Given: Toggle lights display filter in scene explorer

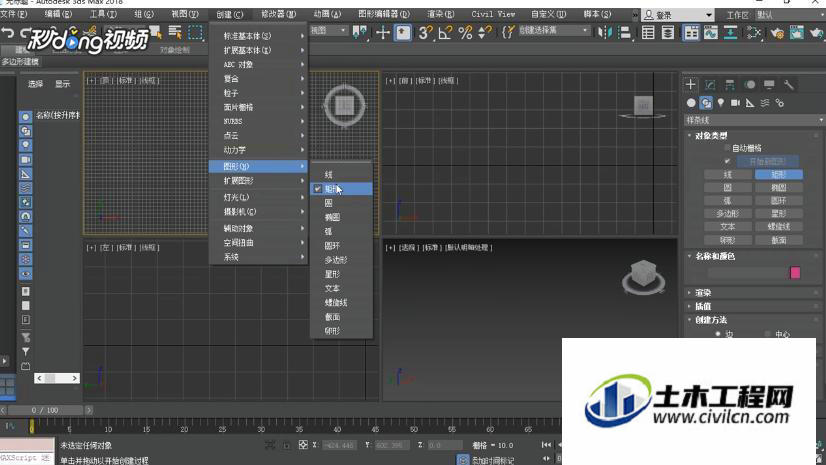Looking at the screenshot, I should pos(25,145).
